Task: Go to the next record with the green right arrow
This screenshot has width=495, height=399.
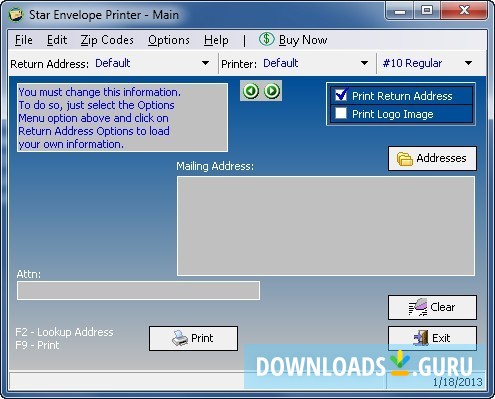Action: click(x=272, y=91)
